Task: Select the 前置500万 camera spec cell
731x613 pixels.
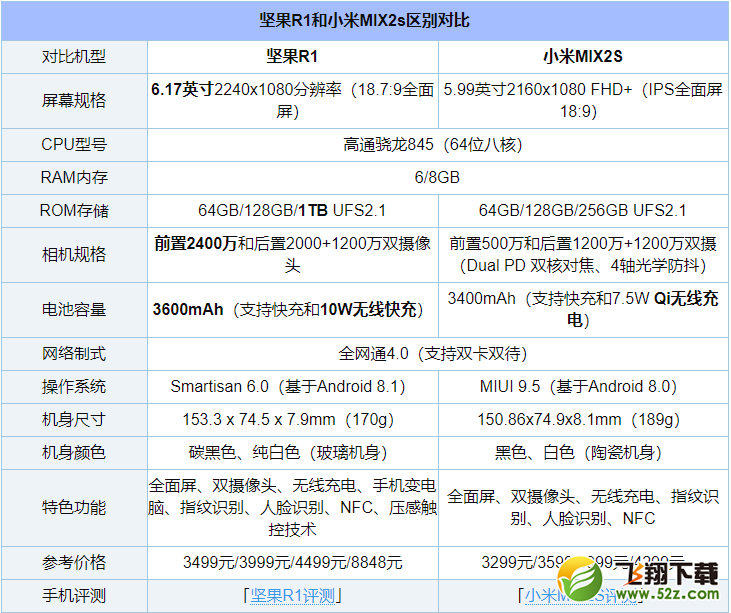Action: click(x=583, y=255)
